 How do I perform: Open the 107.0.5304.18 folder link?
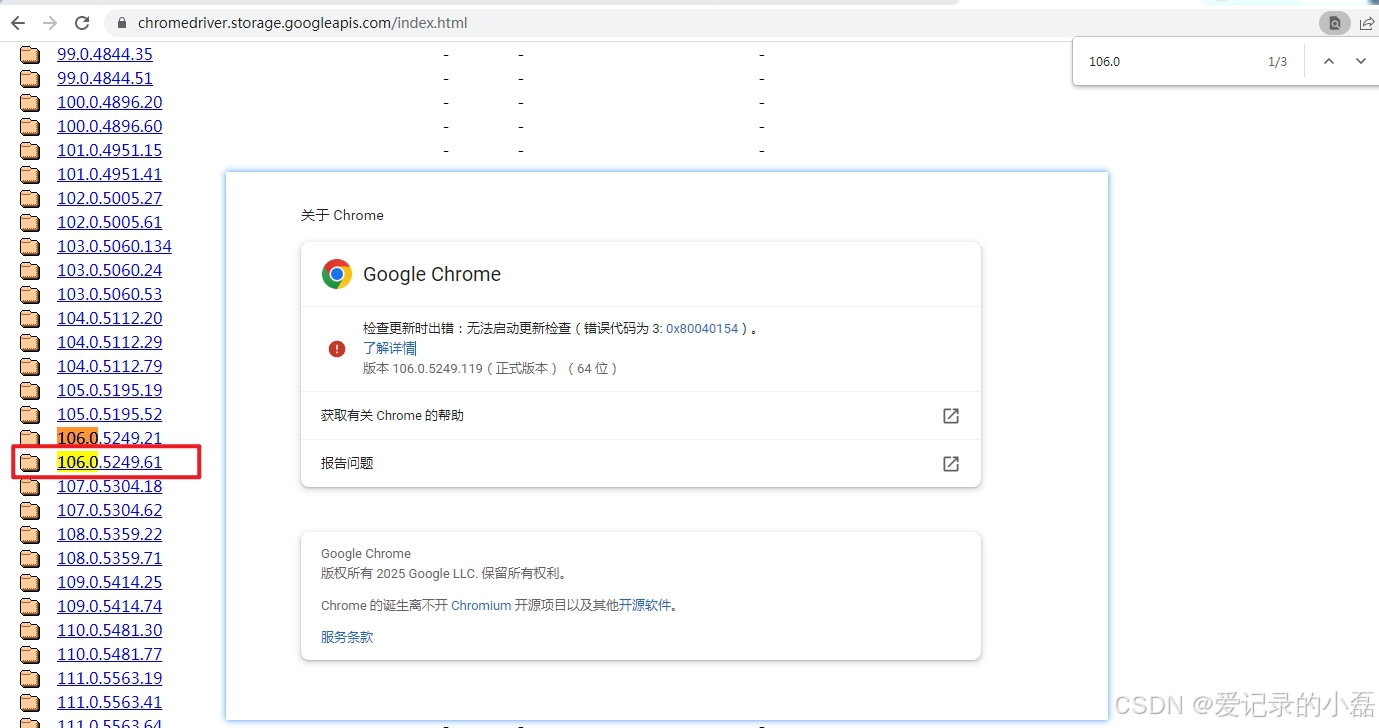tap(109, 486)
